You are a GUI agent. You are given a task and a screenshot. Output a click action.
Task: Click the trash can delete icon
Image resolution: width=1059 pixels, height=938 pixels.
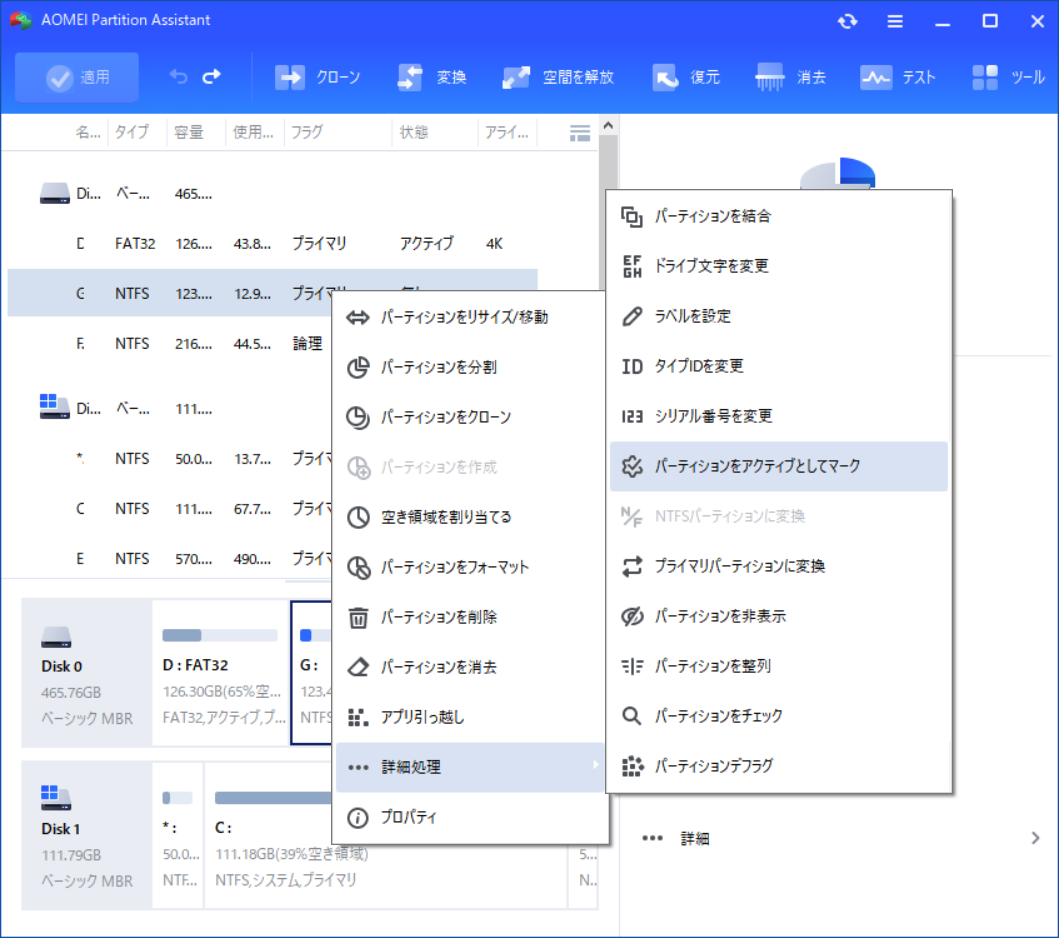tap(358, 617)
